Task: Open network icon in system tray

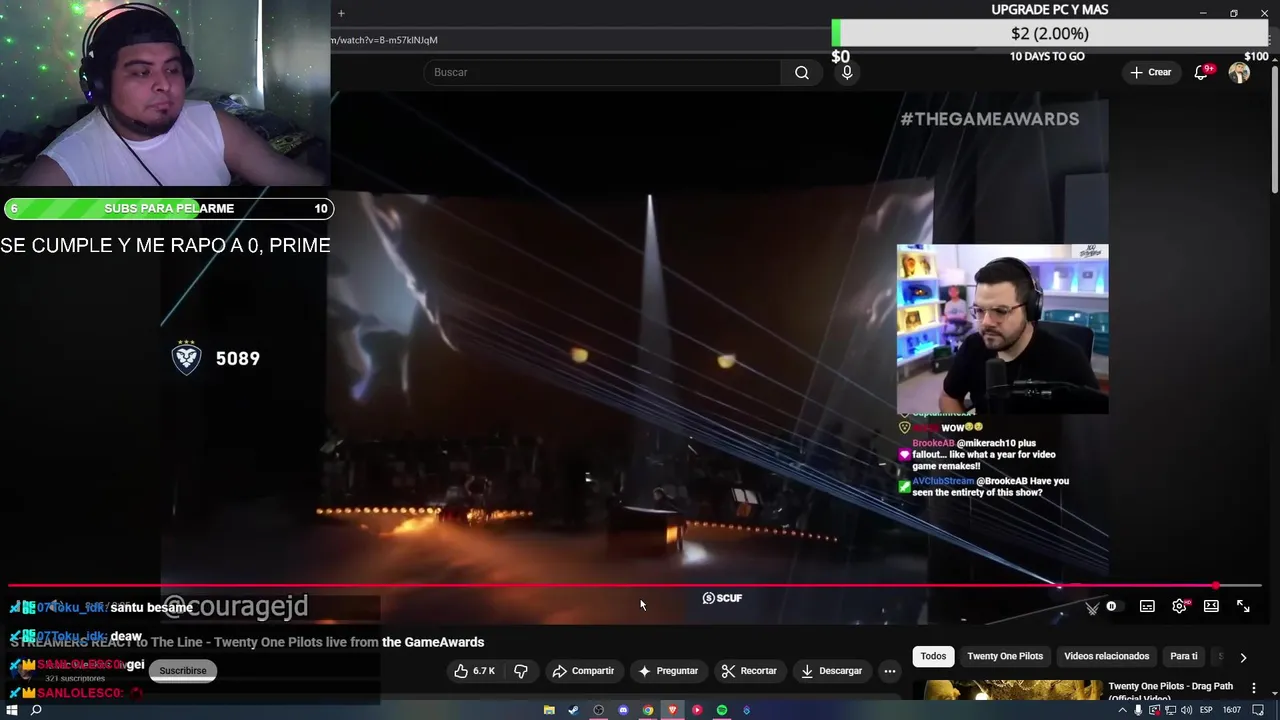Action: 1172,710
